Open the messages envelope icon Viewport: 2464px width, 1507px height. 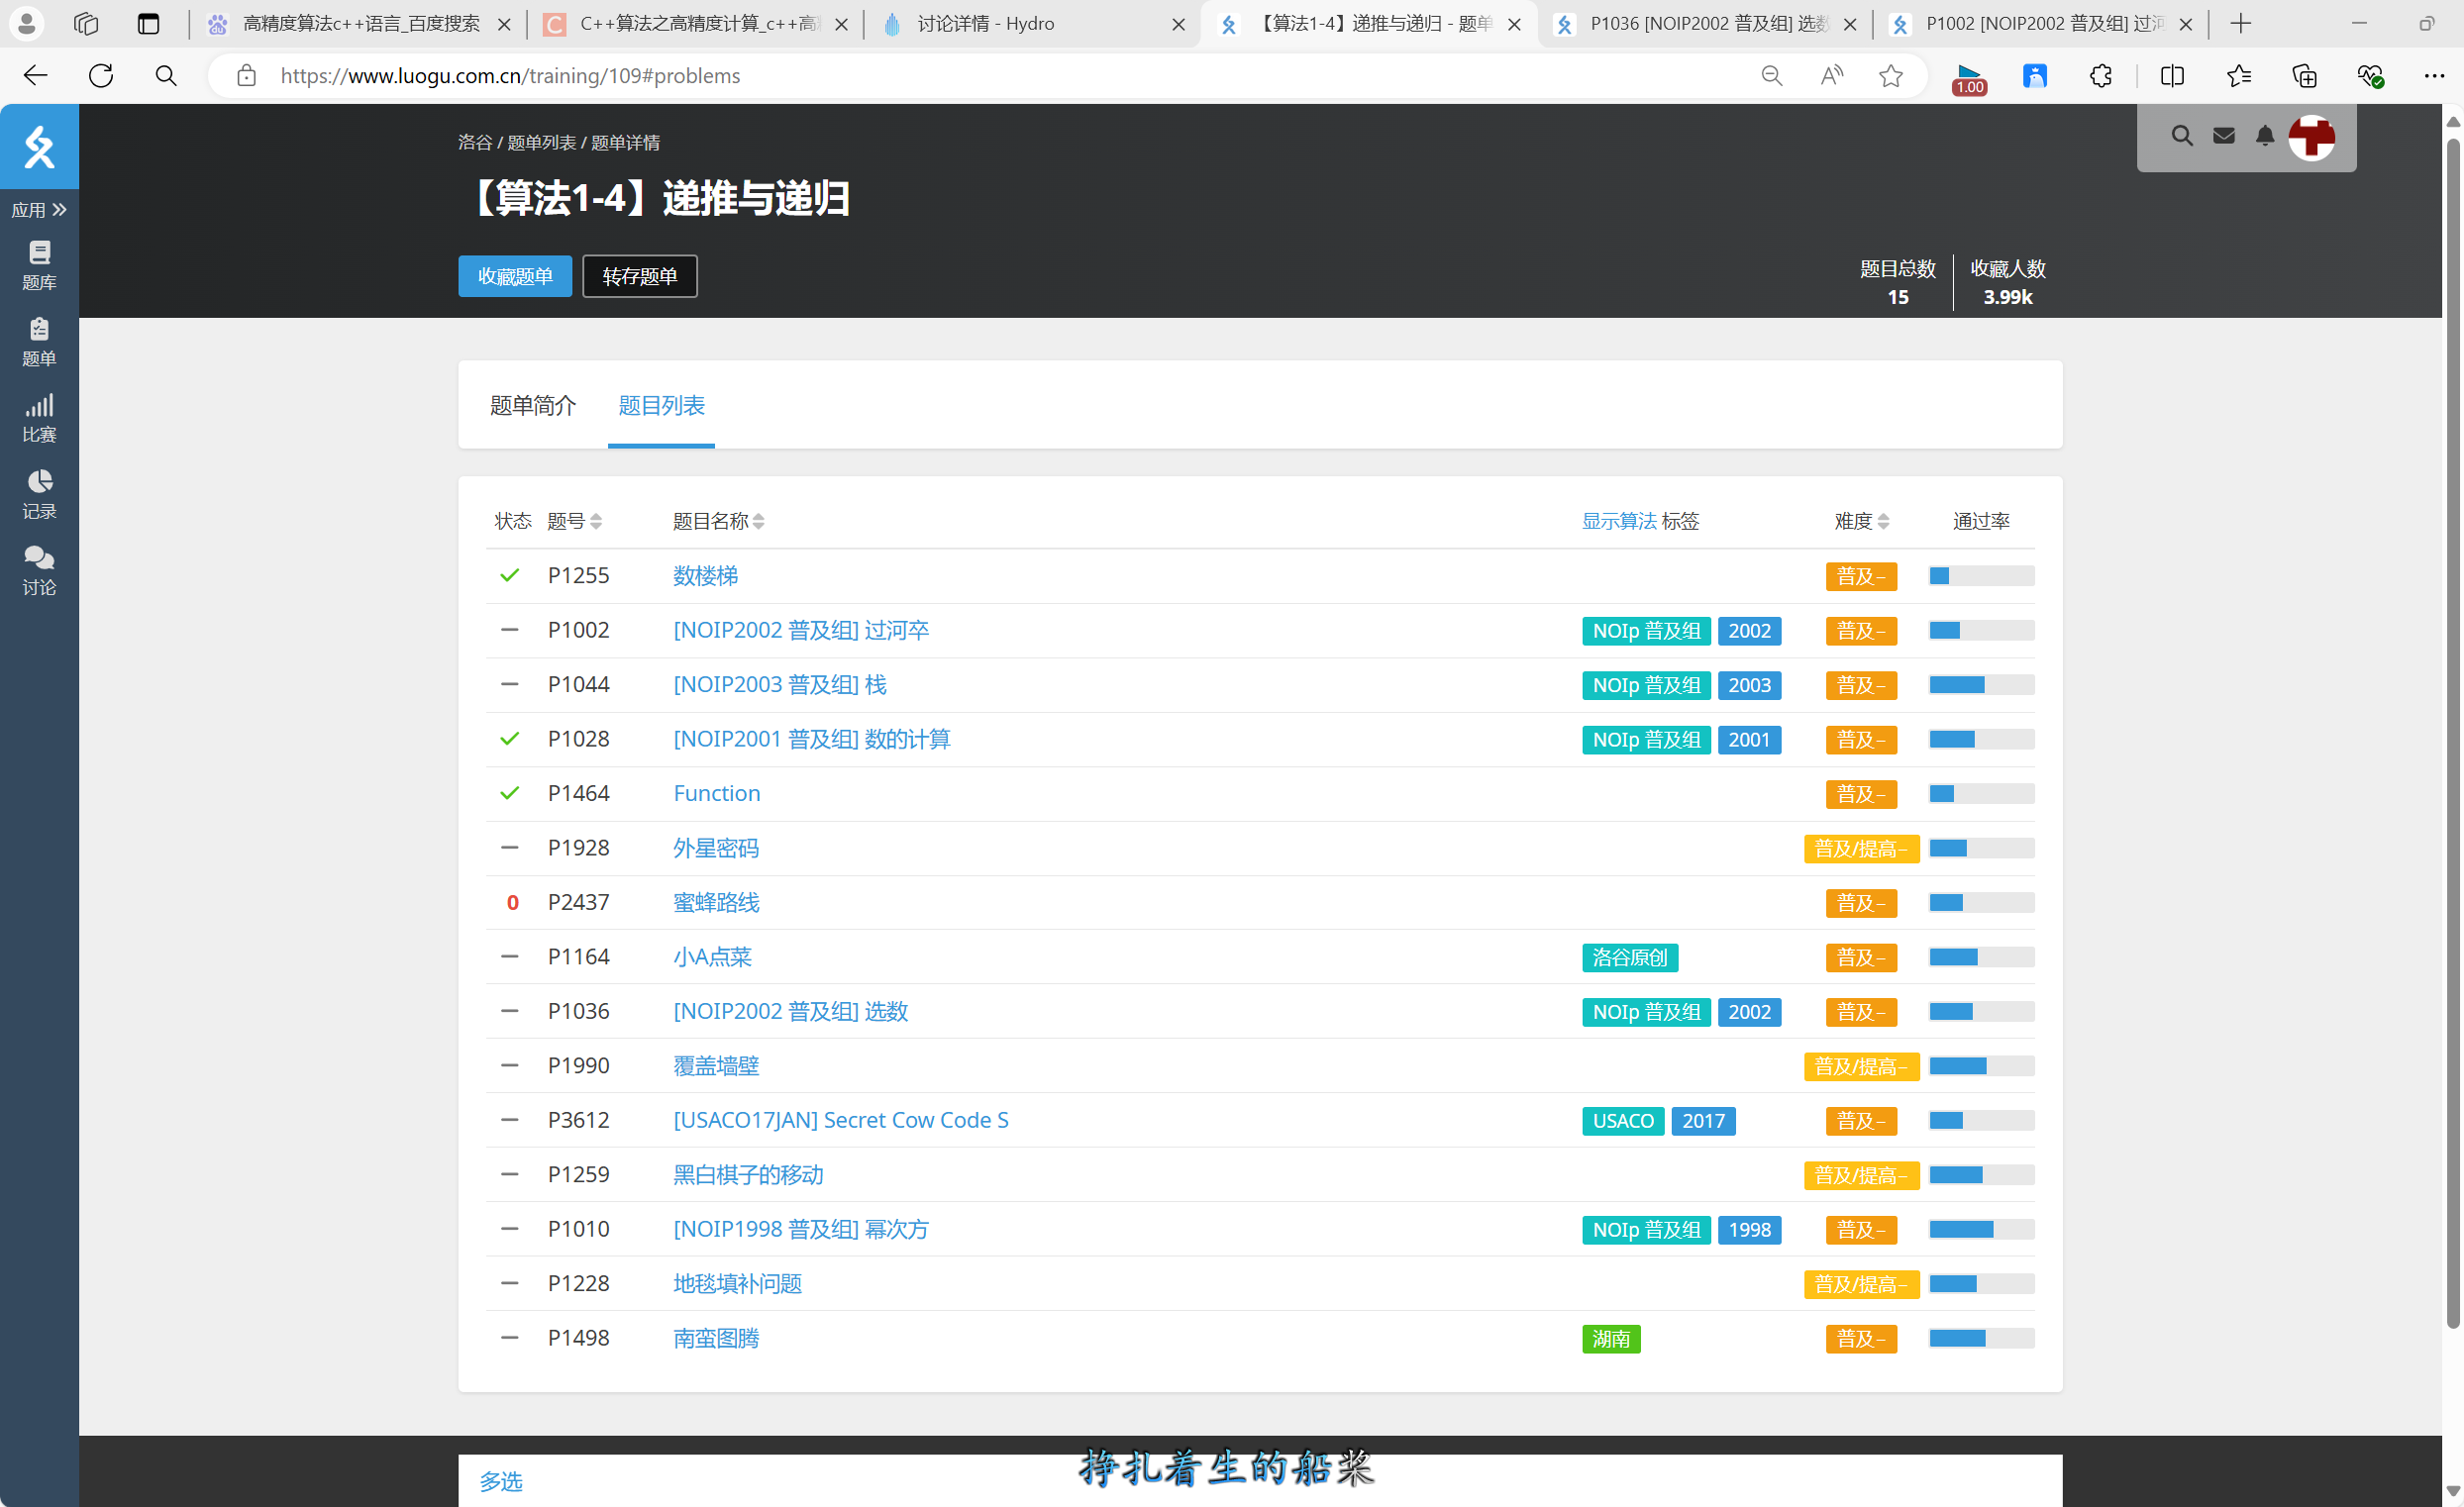tap(2223, 136)
